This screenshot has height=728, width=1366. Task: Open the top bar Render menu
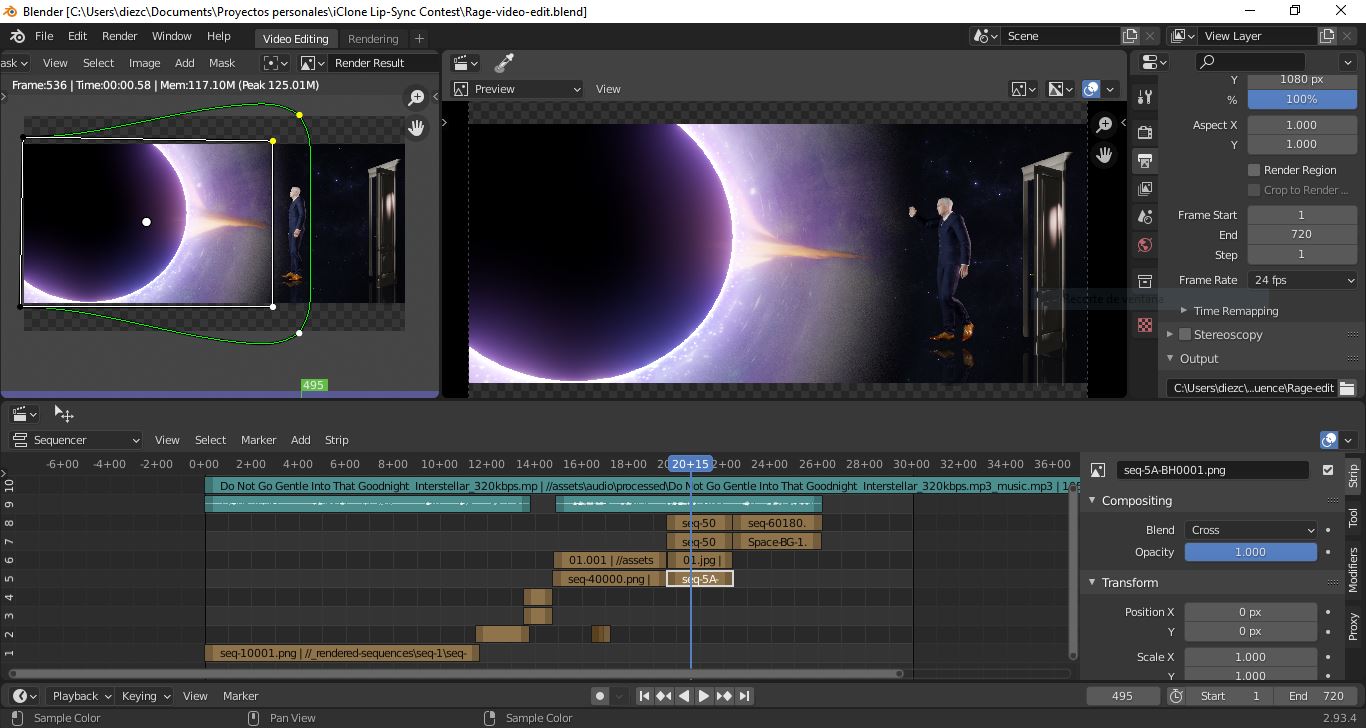pyautogui.click(x=119, y=36)
